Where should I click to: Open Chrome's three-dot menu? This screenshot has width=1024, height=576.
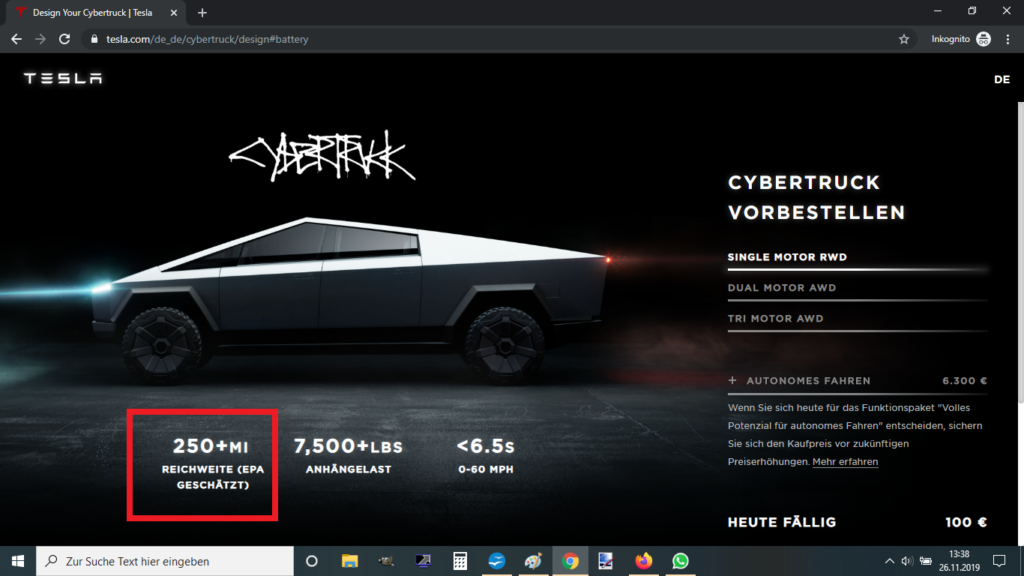pyautogui.click(x=1008, y=39)
